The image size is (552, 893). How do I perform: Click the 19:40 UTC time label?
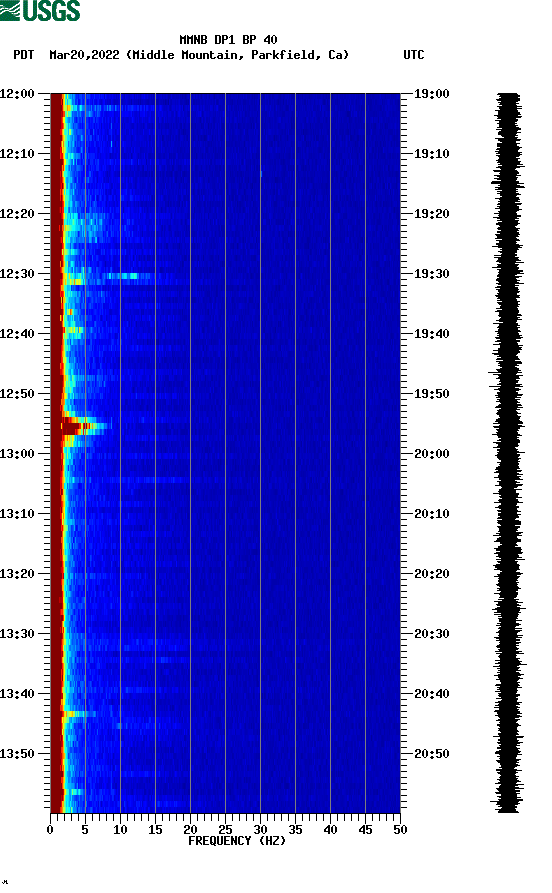pyautogui.click(x=432, y=333)
